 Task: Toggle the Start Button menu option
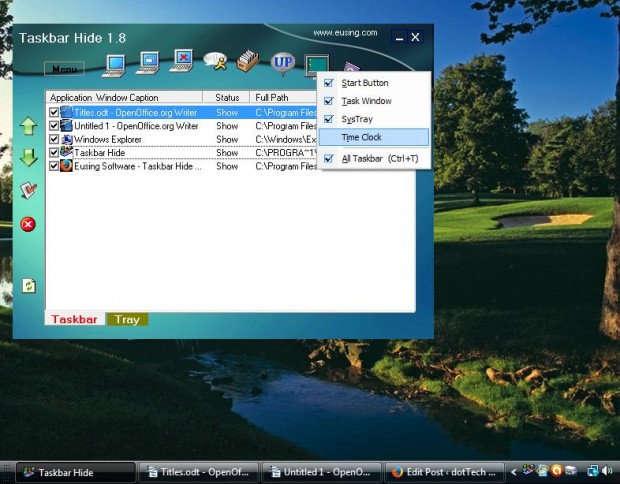tap(374, 83)
